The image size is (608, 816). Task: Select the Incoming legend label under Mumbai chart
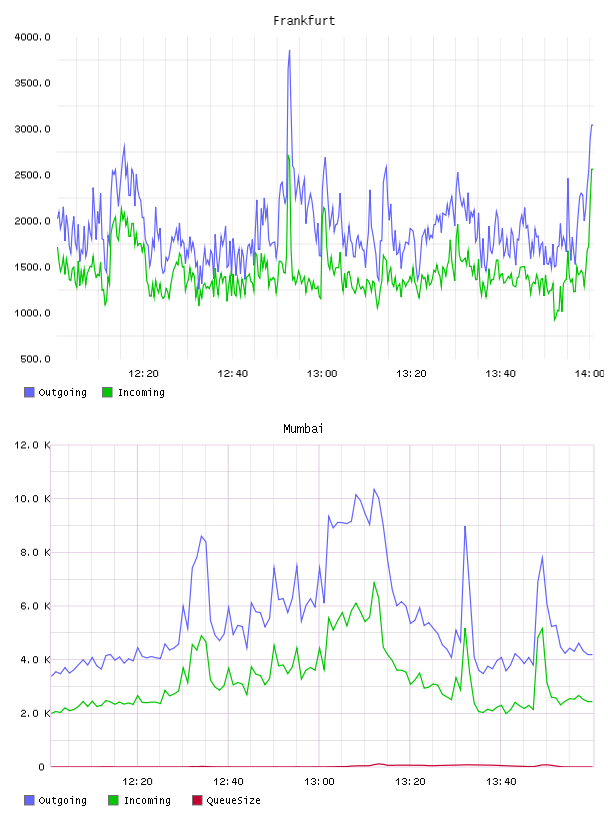point(147,801)
